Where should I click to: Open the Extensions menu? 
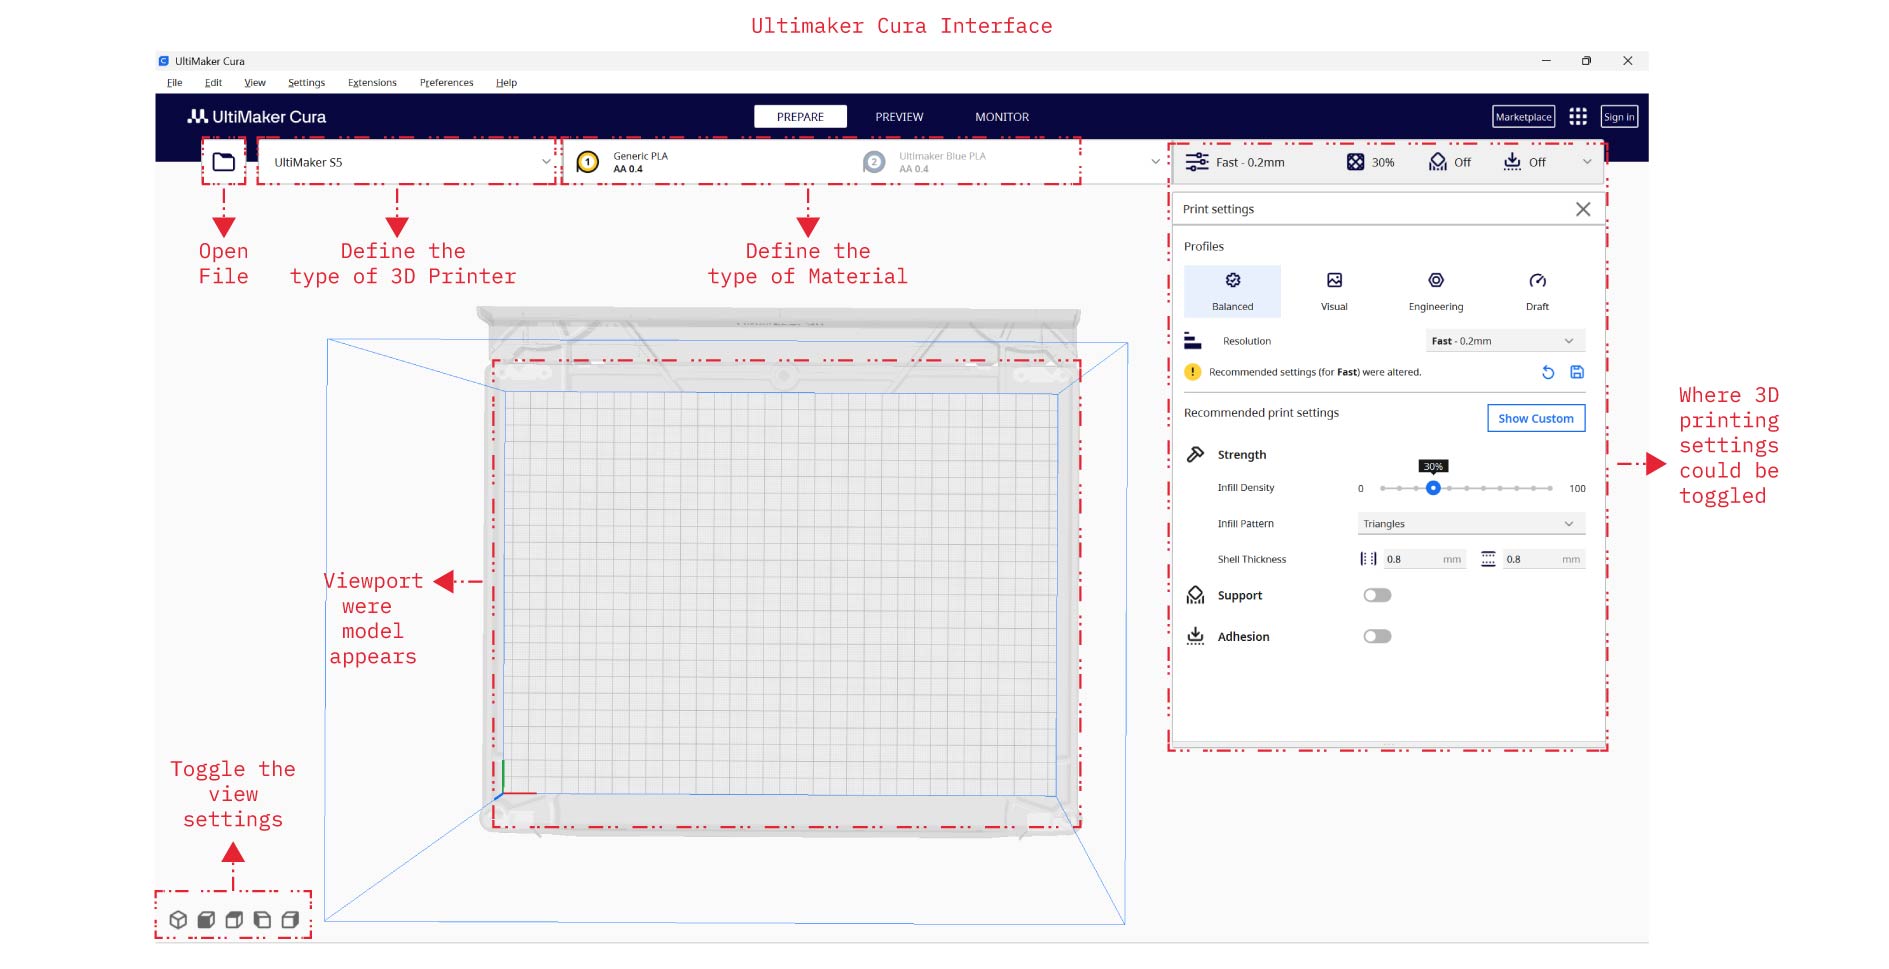point(372,83)
